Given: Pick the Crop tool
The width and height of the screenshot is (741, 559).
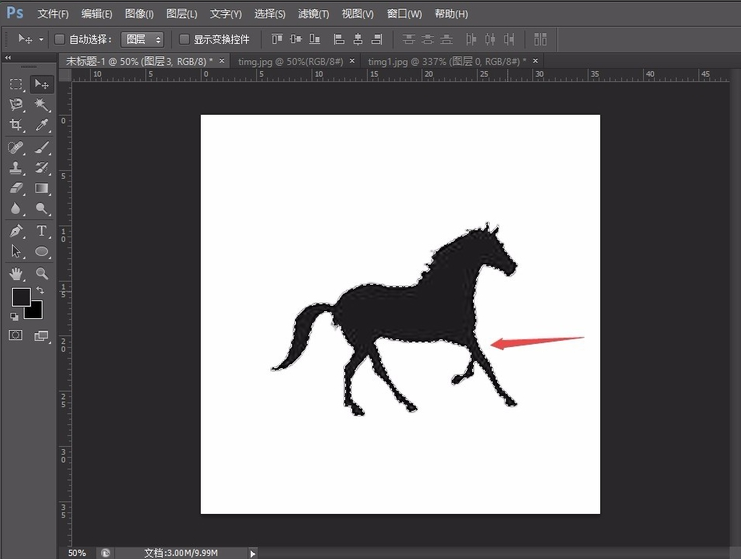Looking at the screenshot, I should click(16, 125).
